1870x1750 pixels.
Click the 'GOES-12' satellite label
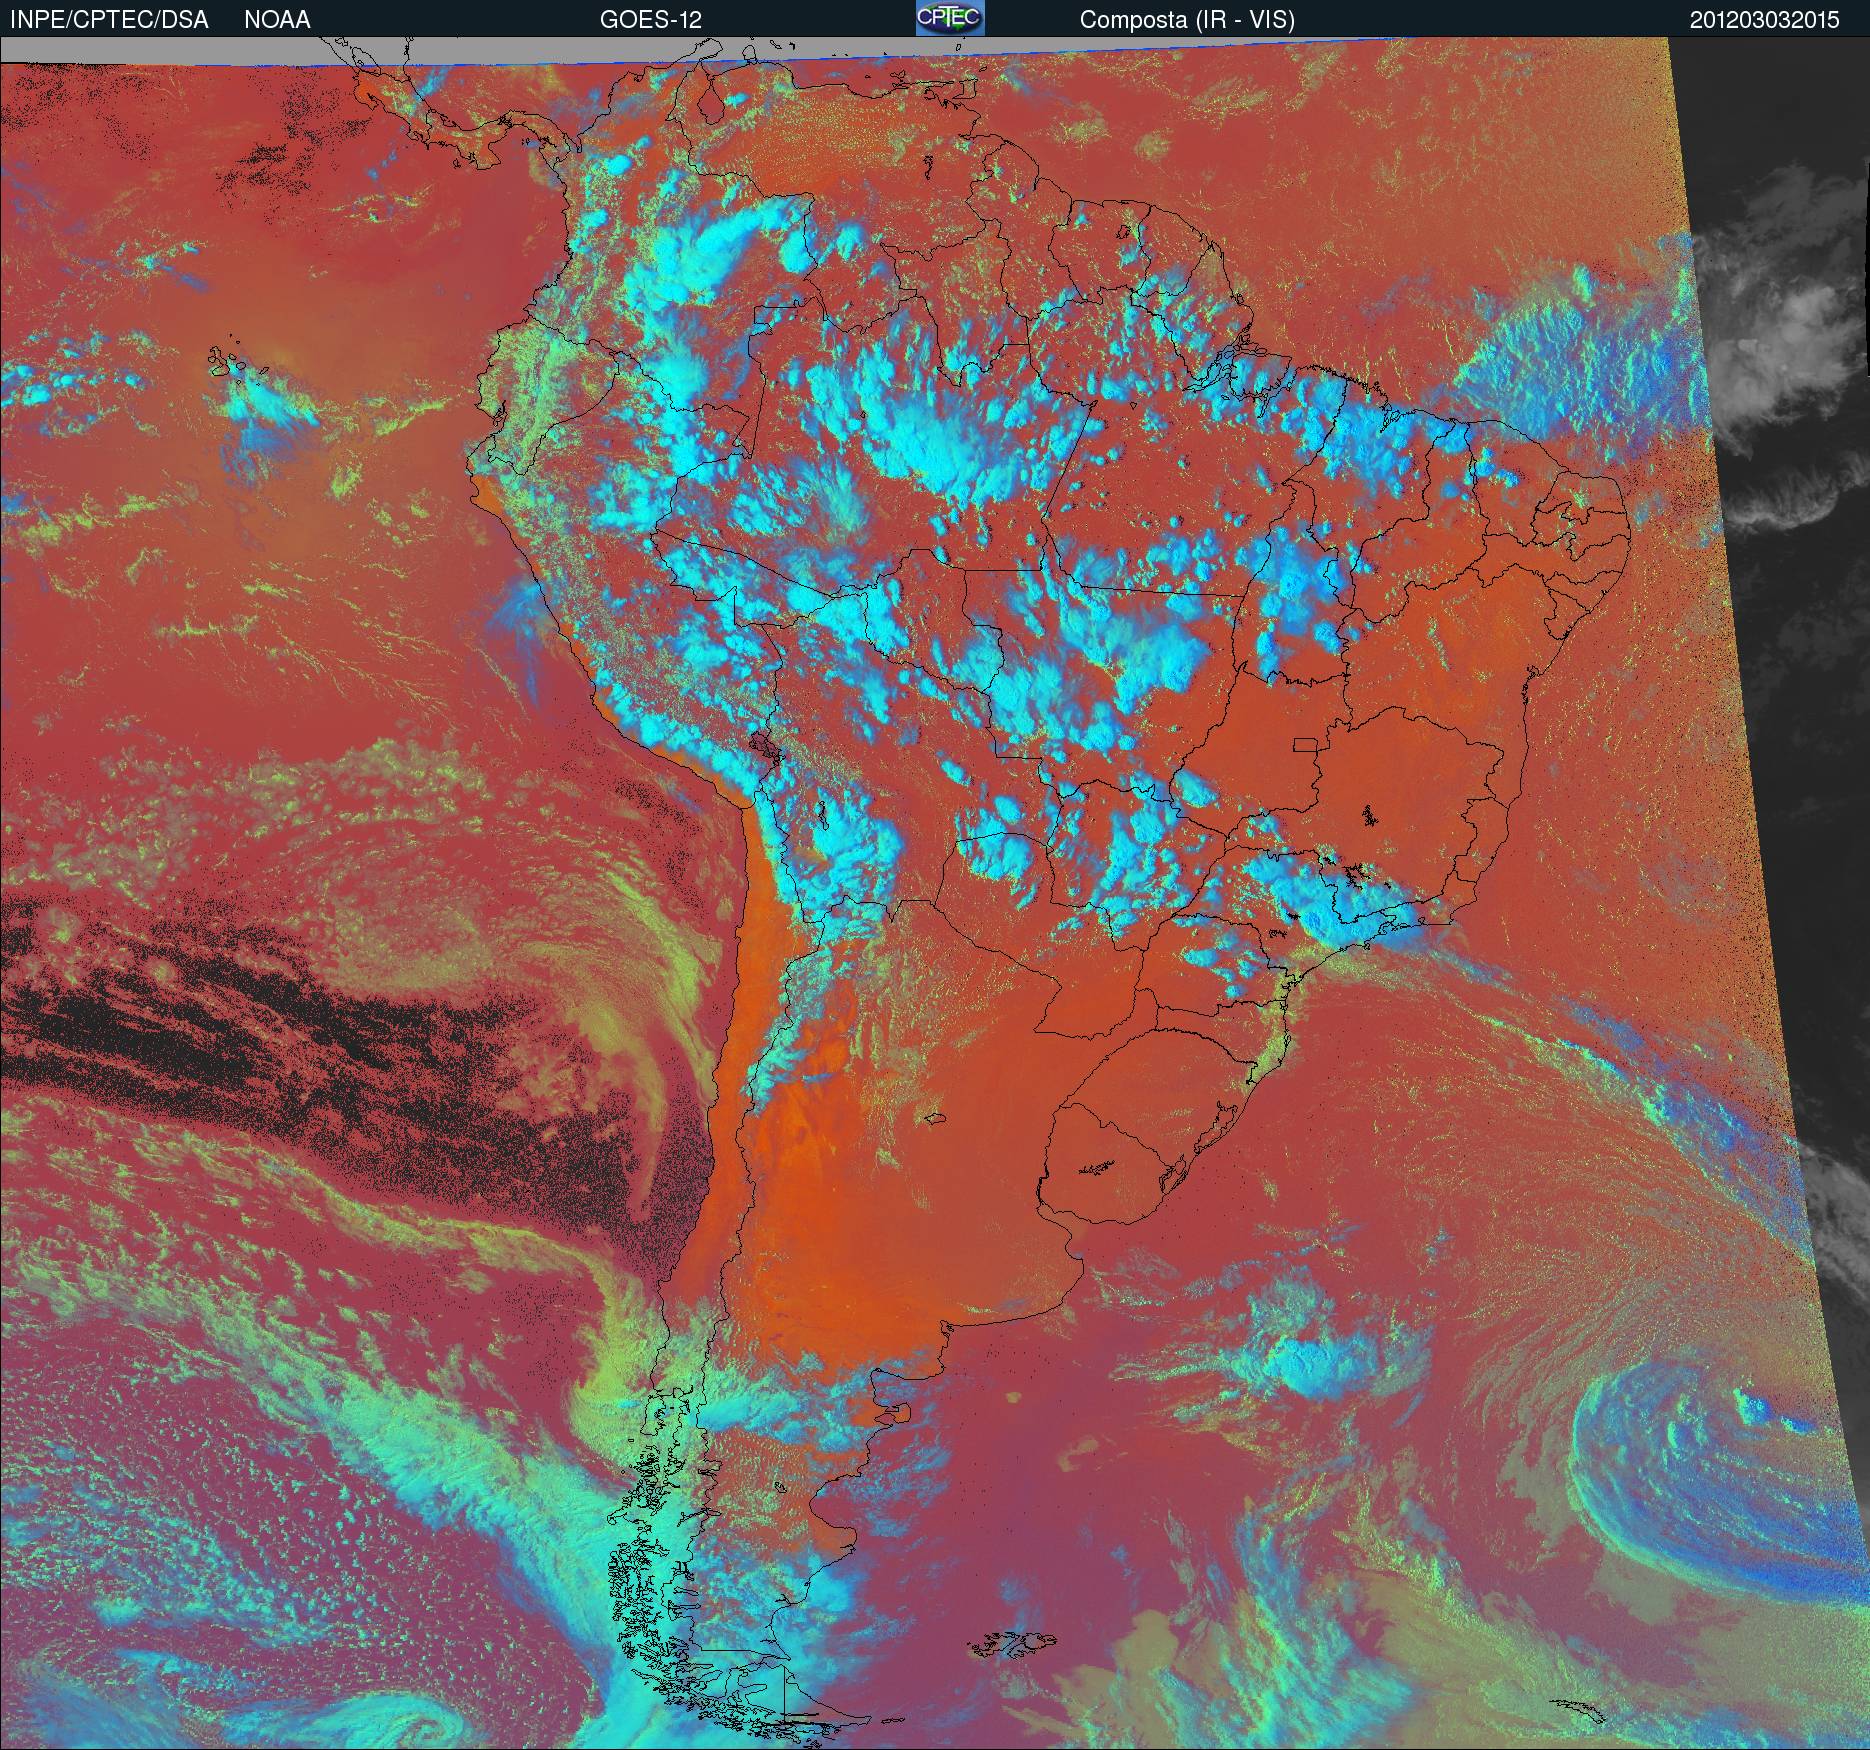650,20
